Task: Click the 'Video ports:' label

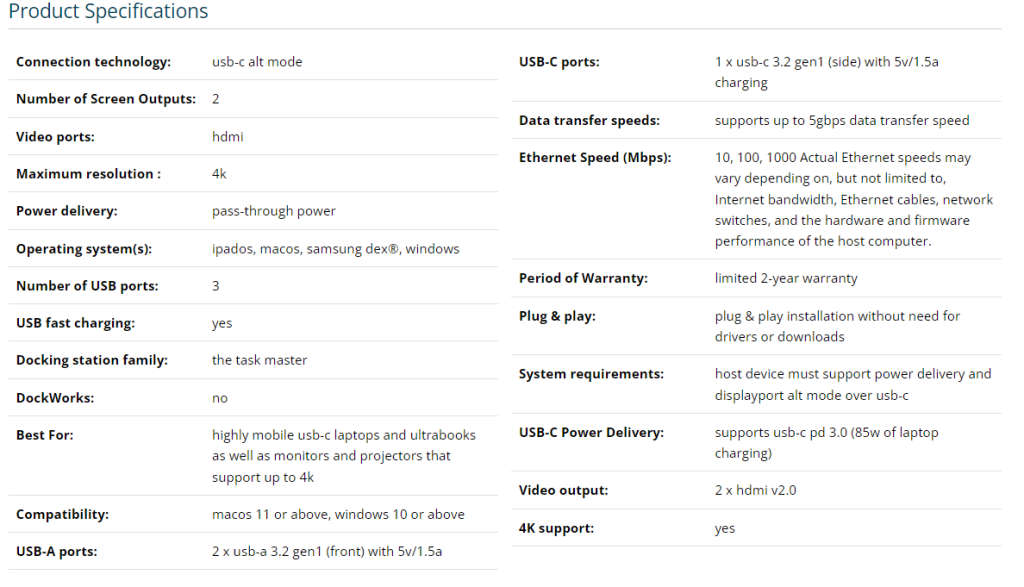Action: tap(55, 137)
